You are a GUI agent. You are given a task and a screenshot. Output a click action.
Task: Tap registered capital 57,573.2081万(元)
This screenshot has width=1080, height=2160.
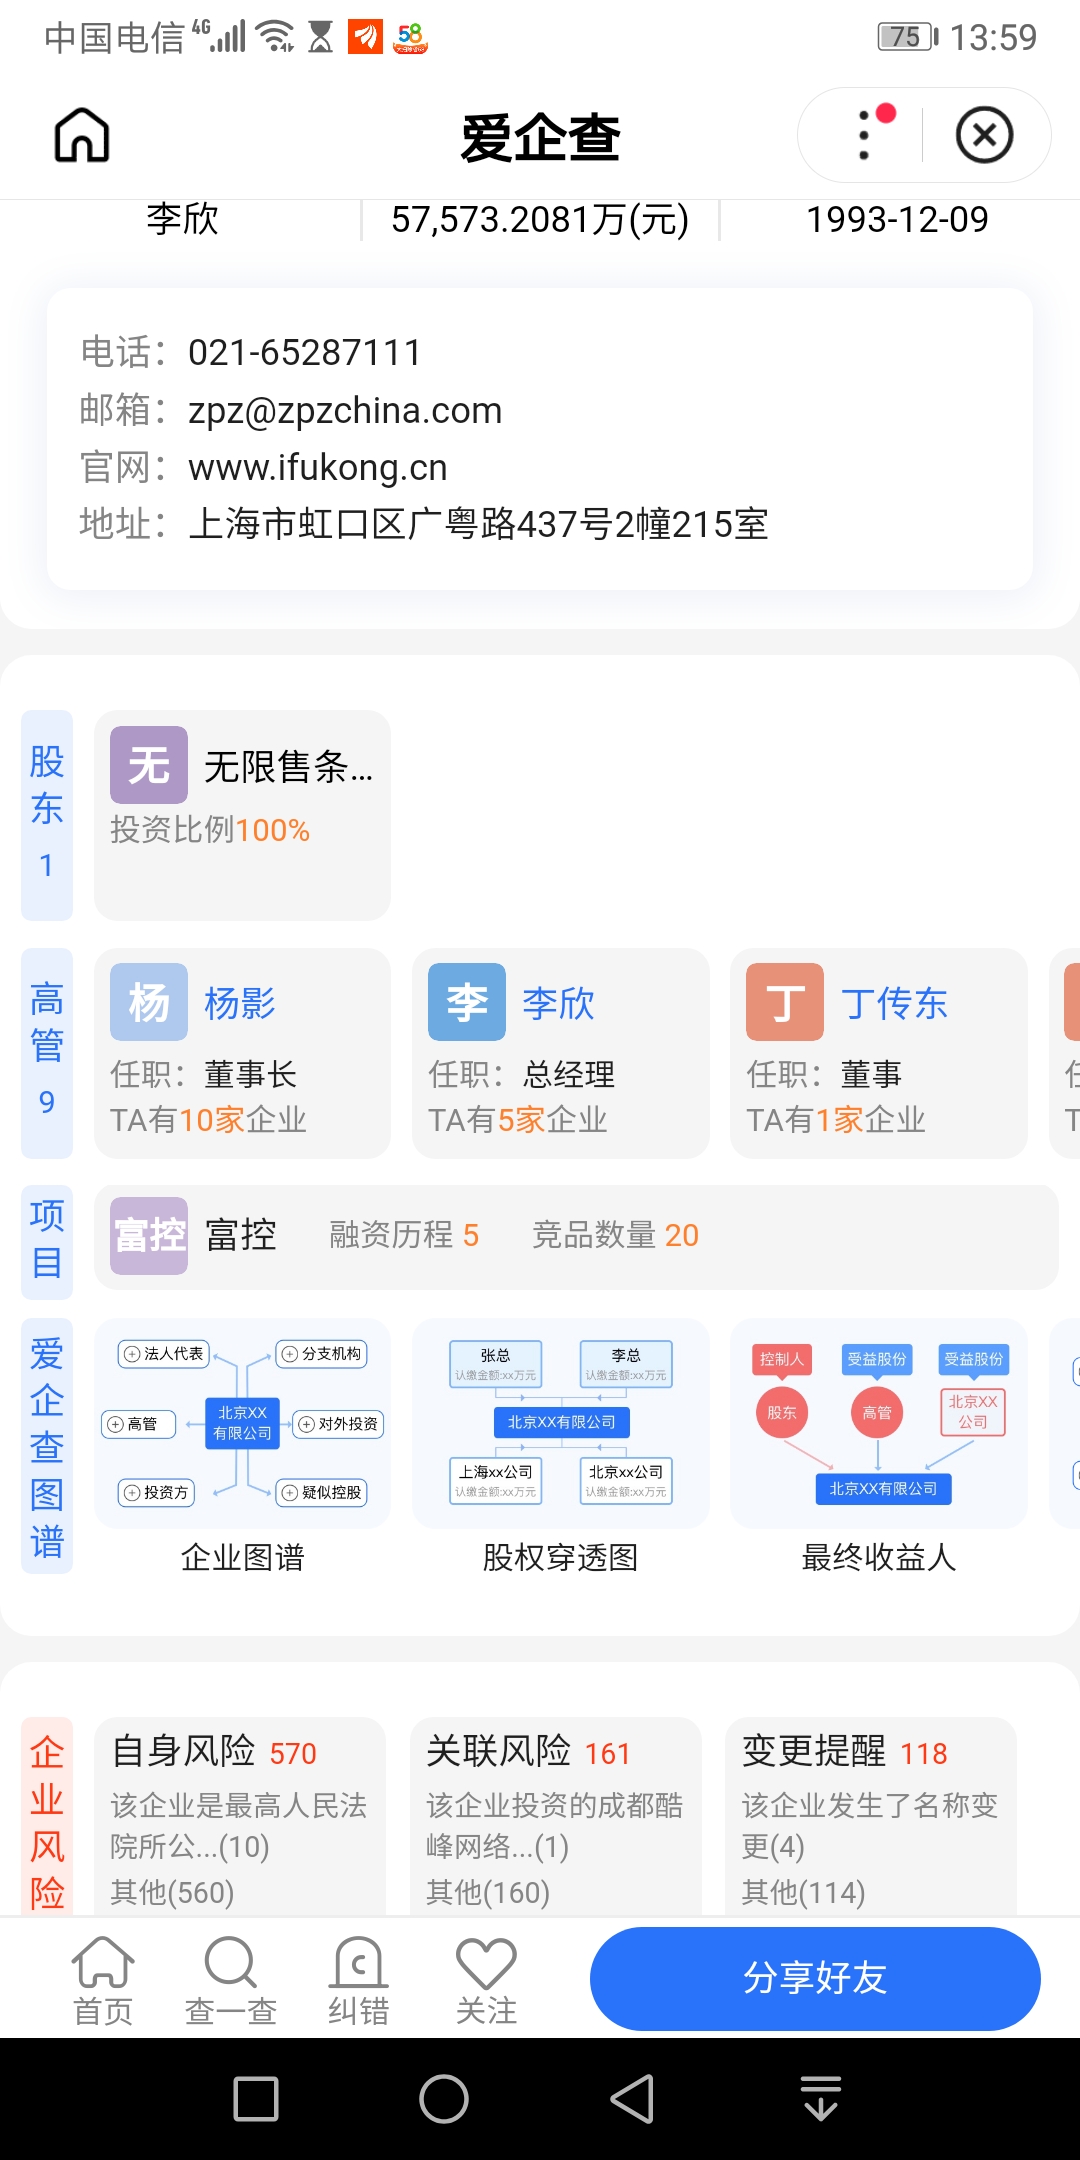(540, 219)
